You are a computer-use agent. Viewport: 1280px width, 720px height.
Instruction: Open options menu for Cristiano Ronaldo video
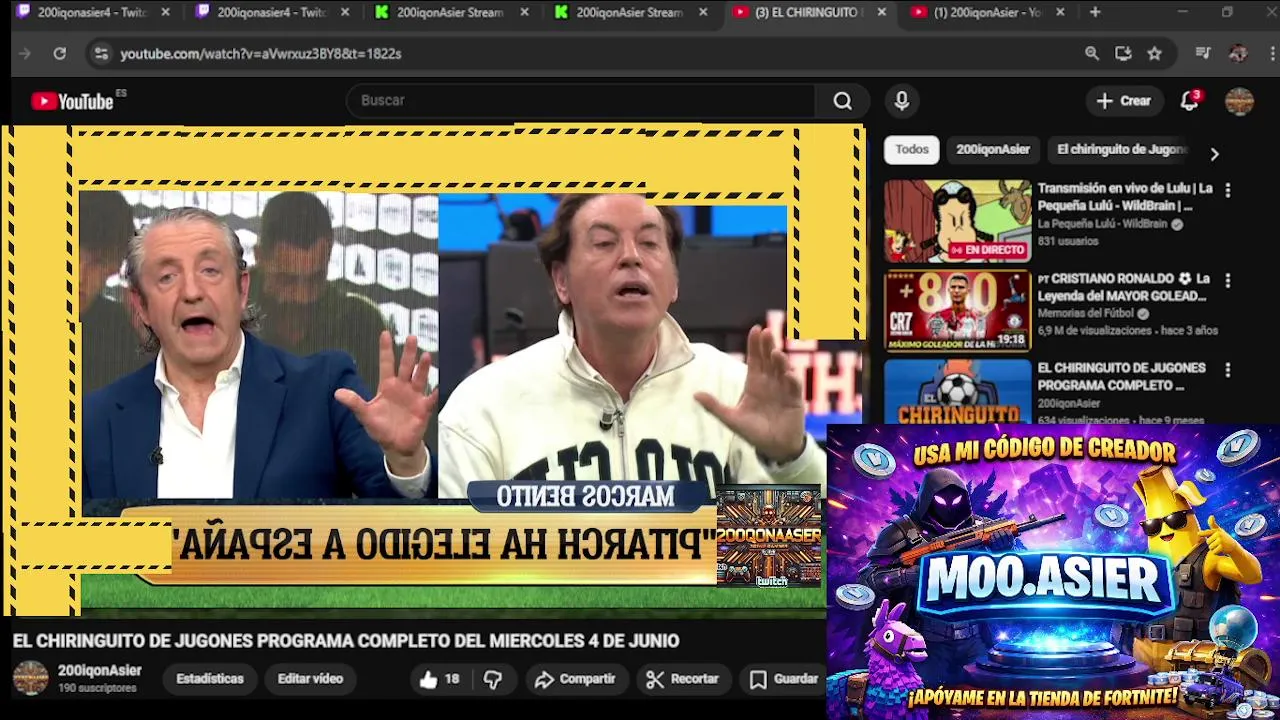pyautogui.click(x=1228, y=281)
